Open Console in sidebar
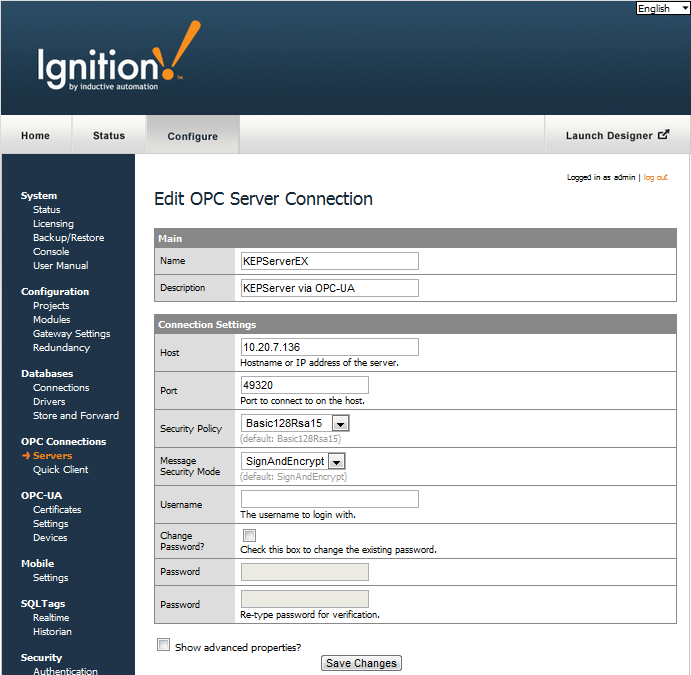691x675 pixels. pos(51,252)
